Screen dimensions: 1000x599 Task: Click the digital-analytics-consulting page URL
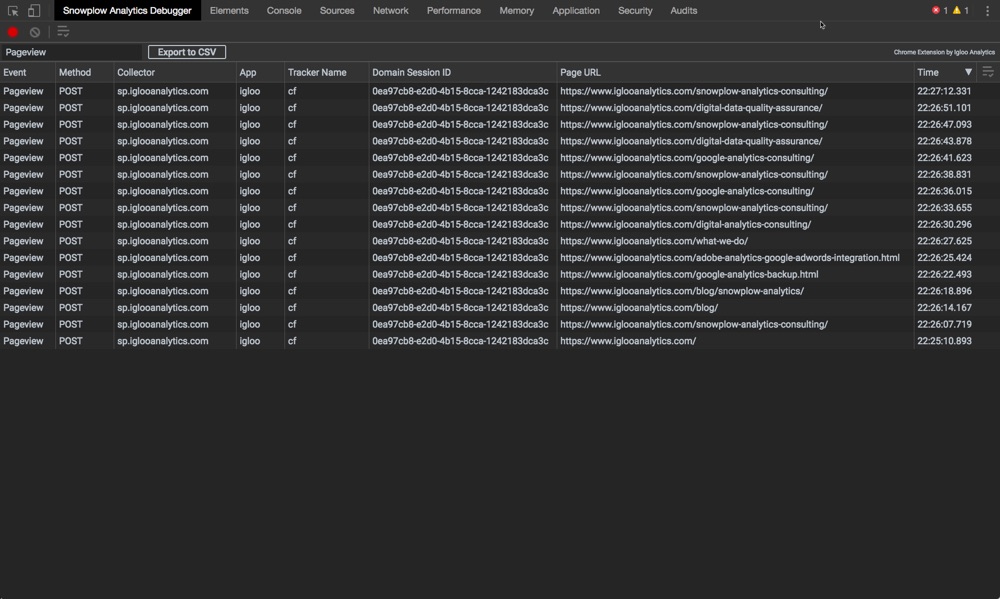(x=686, y=225)
